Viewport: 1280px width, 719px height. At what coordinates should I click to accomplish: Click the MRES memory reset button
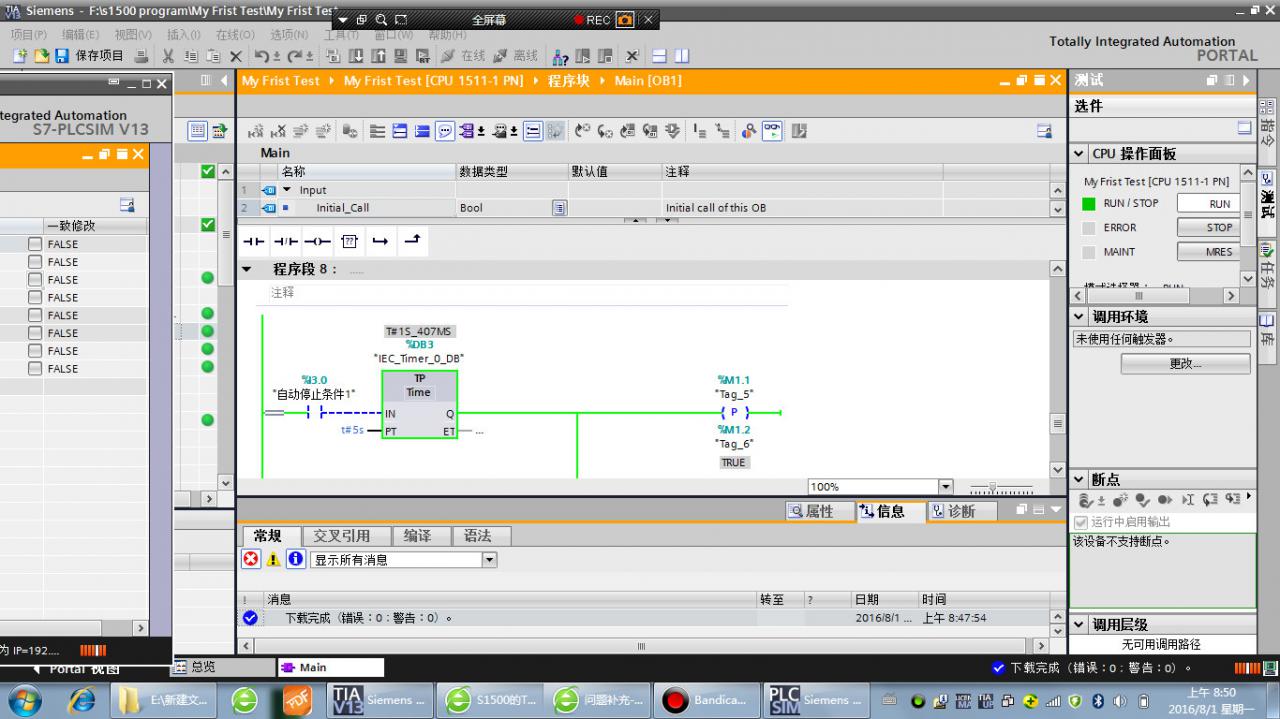[x=1207, y=252]
